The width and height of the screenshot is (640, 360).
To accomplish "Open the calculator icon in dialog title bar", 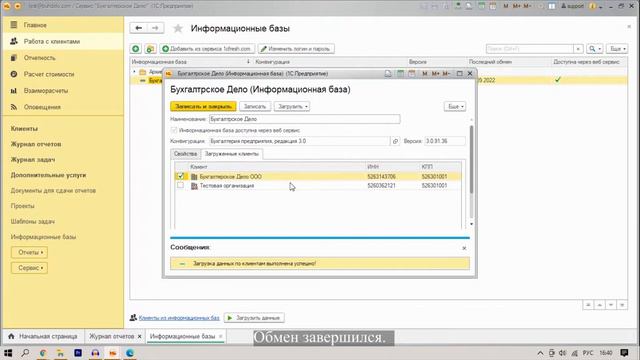I will pyautogui.click(x=400, y=73).
